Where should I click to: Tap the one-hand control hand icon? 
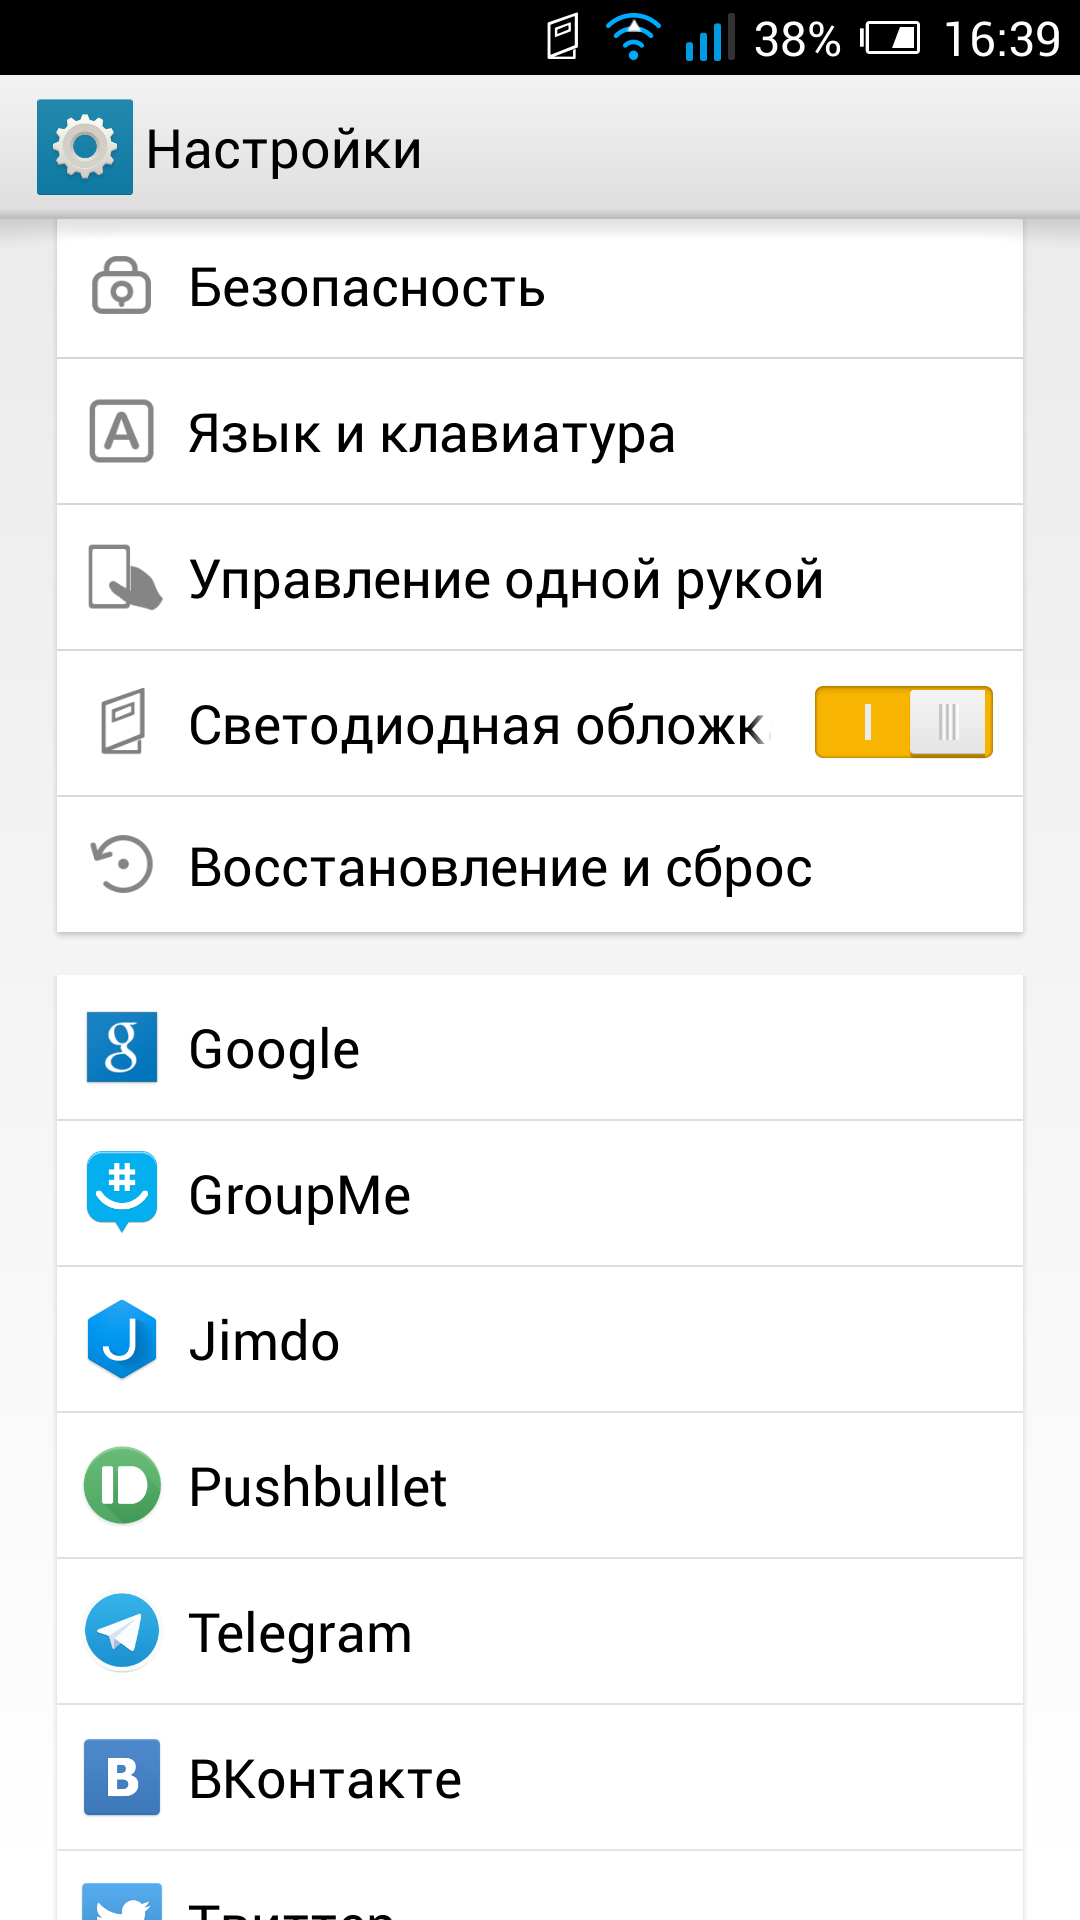125,577
